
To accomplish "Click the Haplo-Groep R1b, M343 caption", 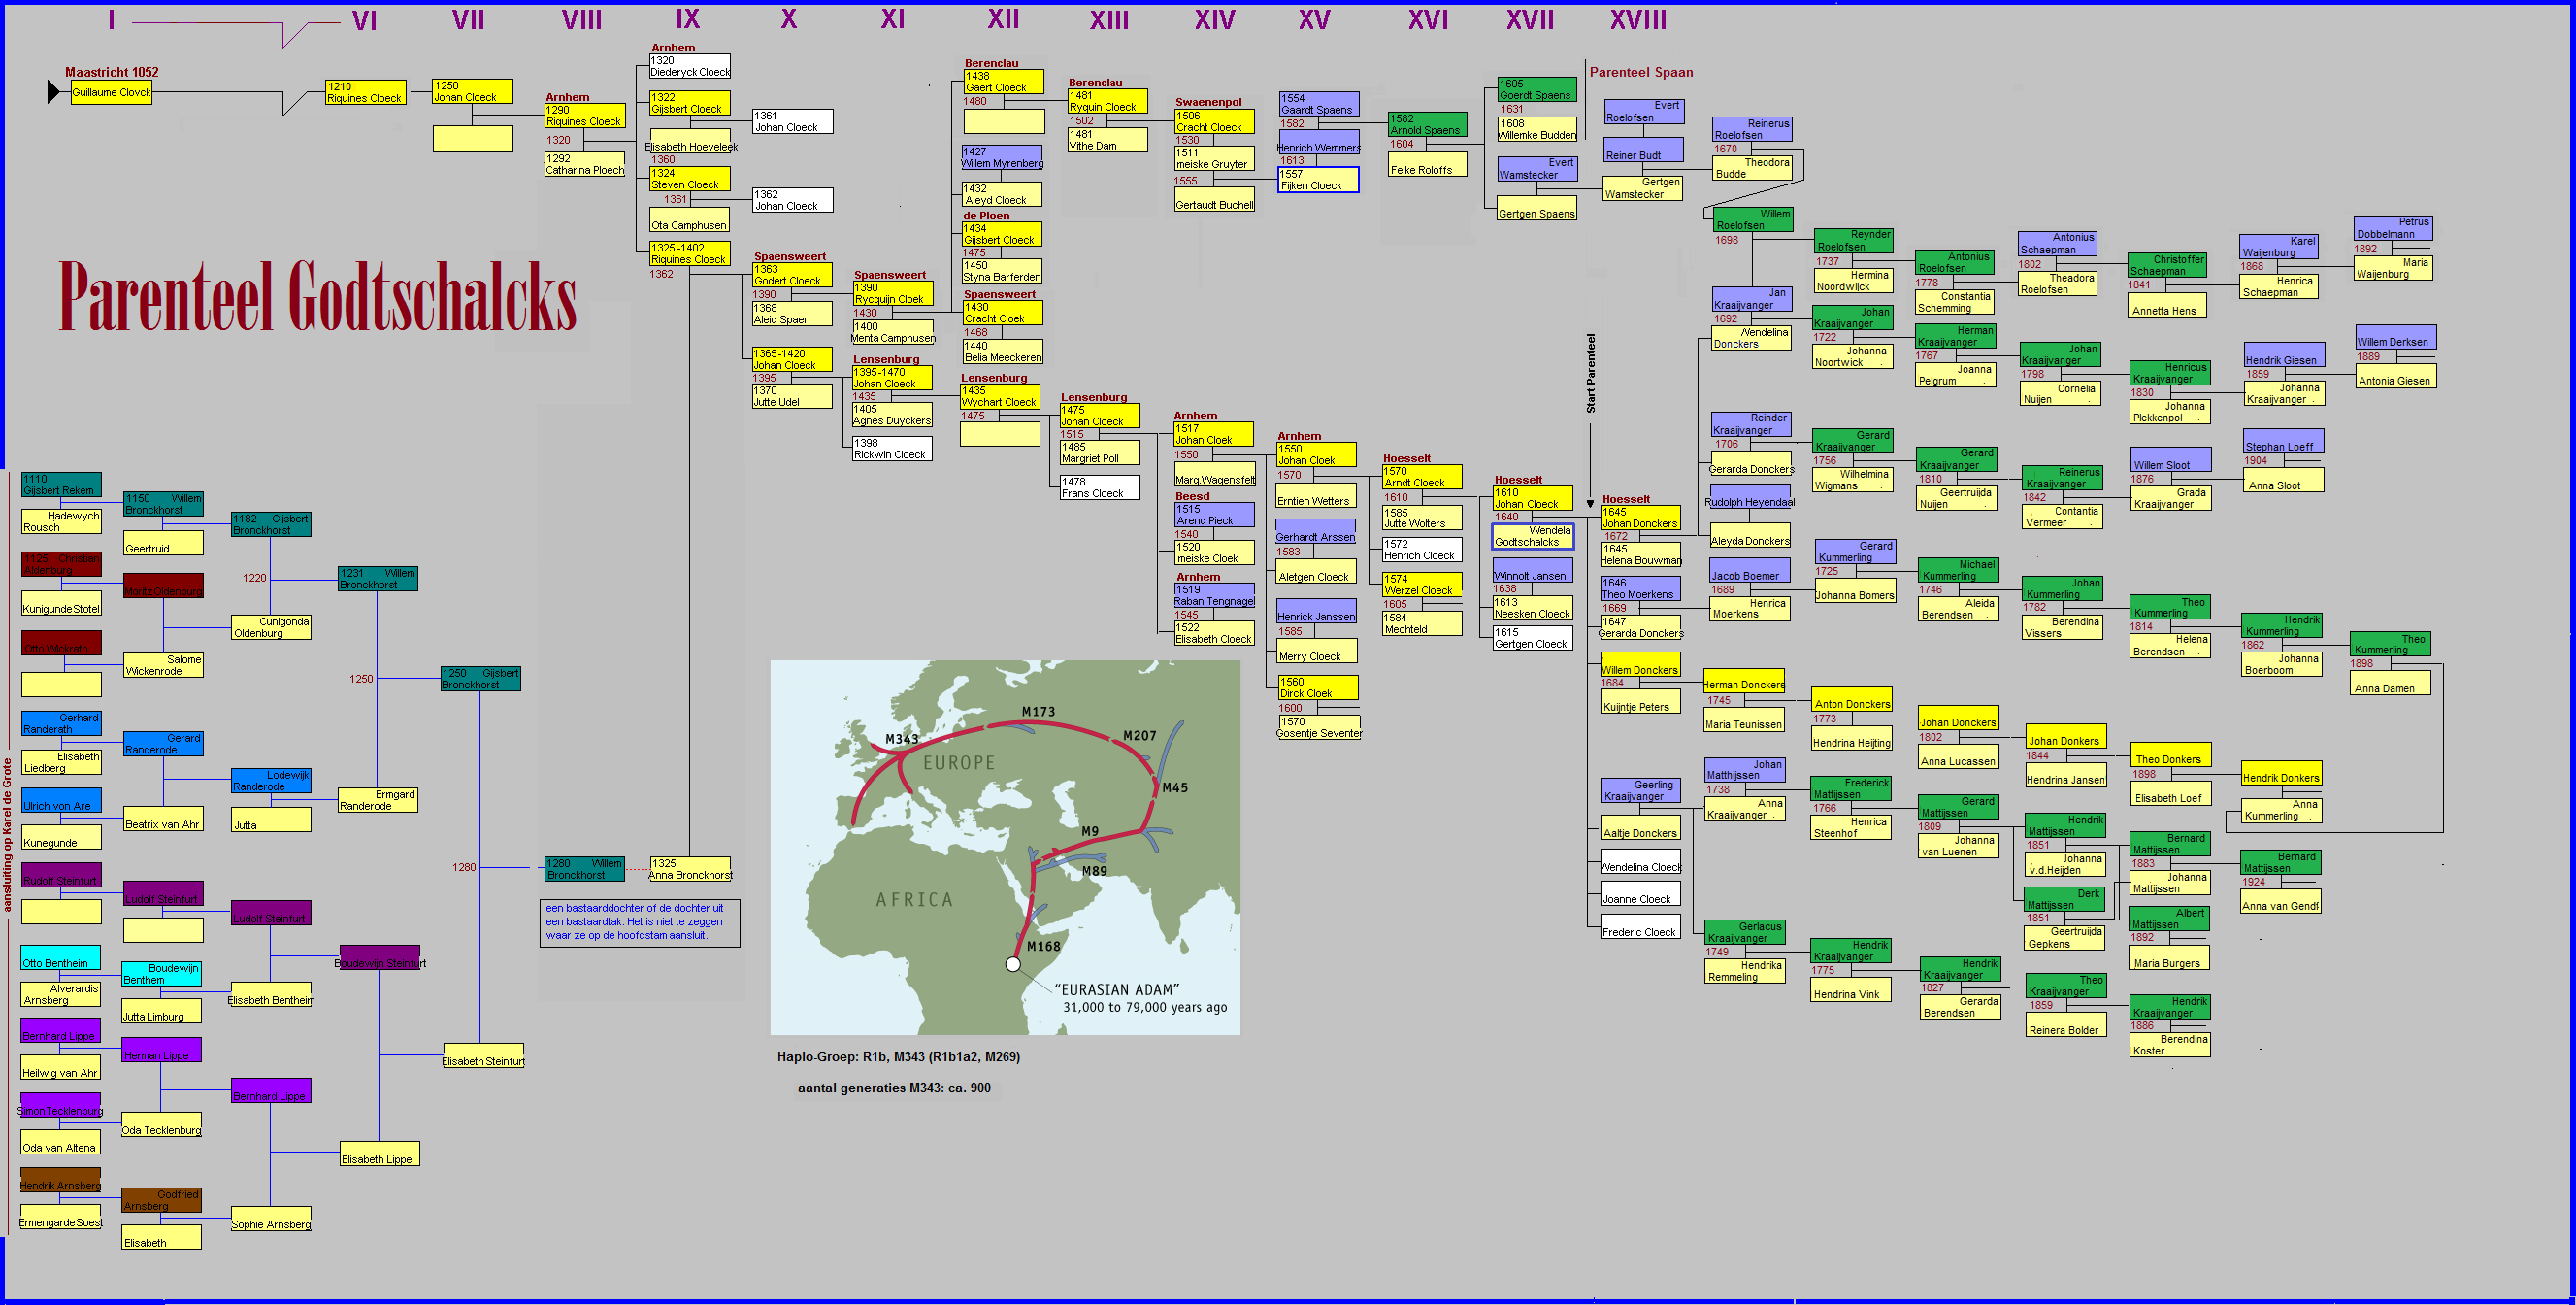I will 898,1057.
